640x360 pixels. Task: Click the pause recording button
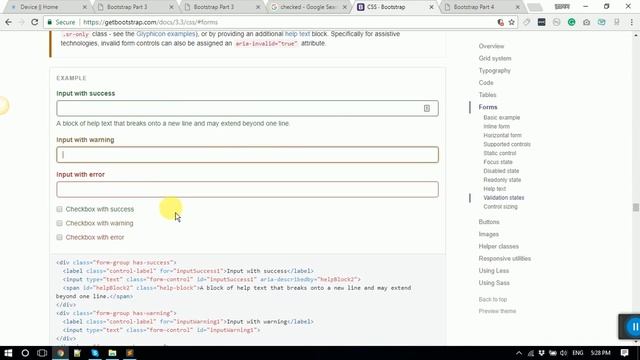(x=635, y=327)
